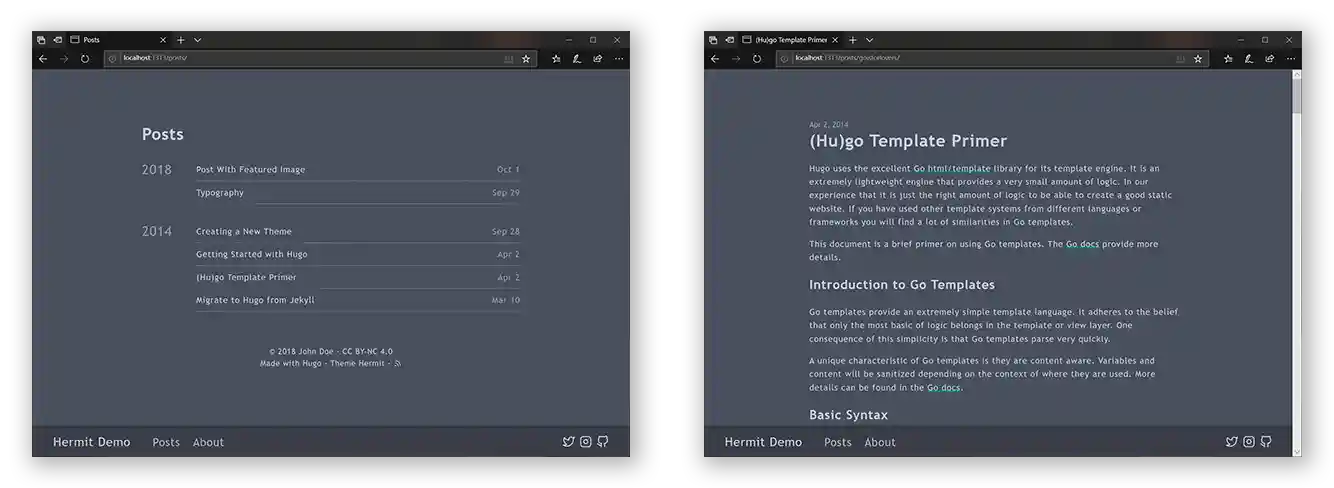Viewport: 1334px width, 488px height.
Task: Add Posts page to favorites star
Action: pyautogui.click(x=526, y=59)
